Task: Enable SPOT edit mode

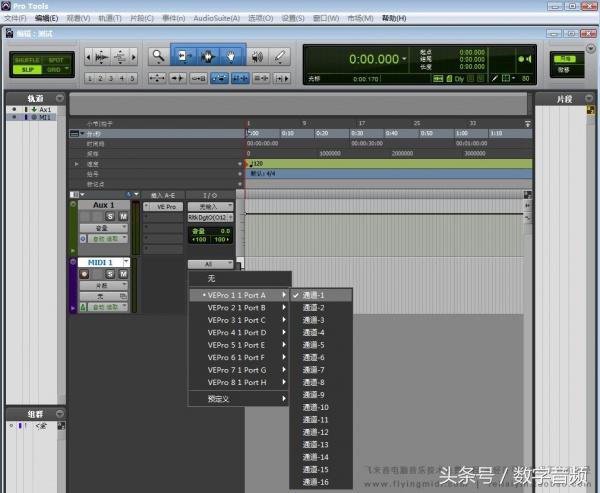Action: pyautogui.click(x=56, y=60)
